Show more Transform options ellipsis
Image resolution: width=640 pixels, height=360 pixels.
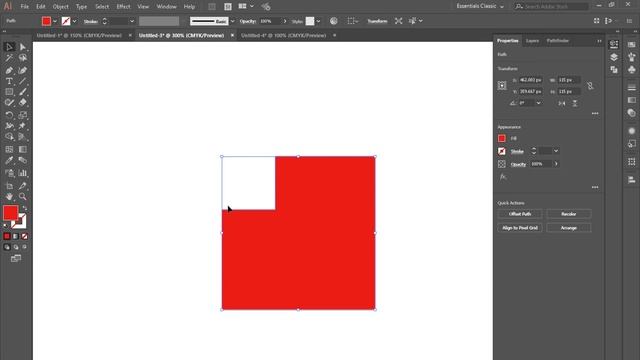595,113
